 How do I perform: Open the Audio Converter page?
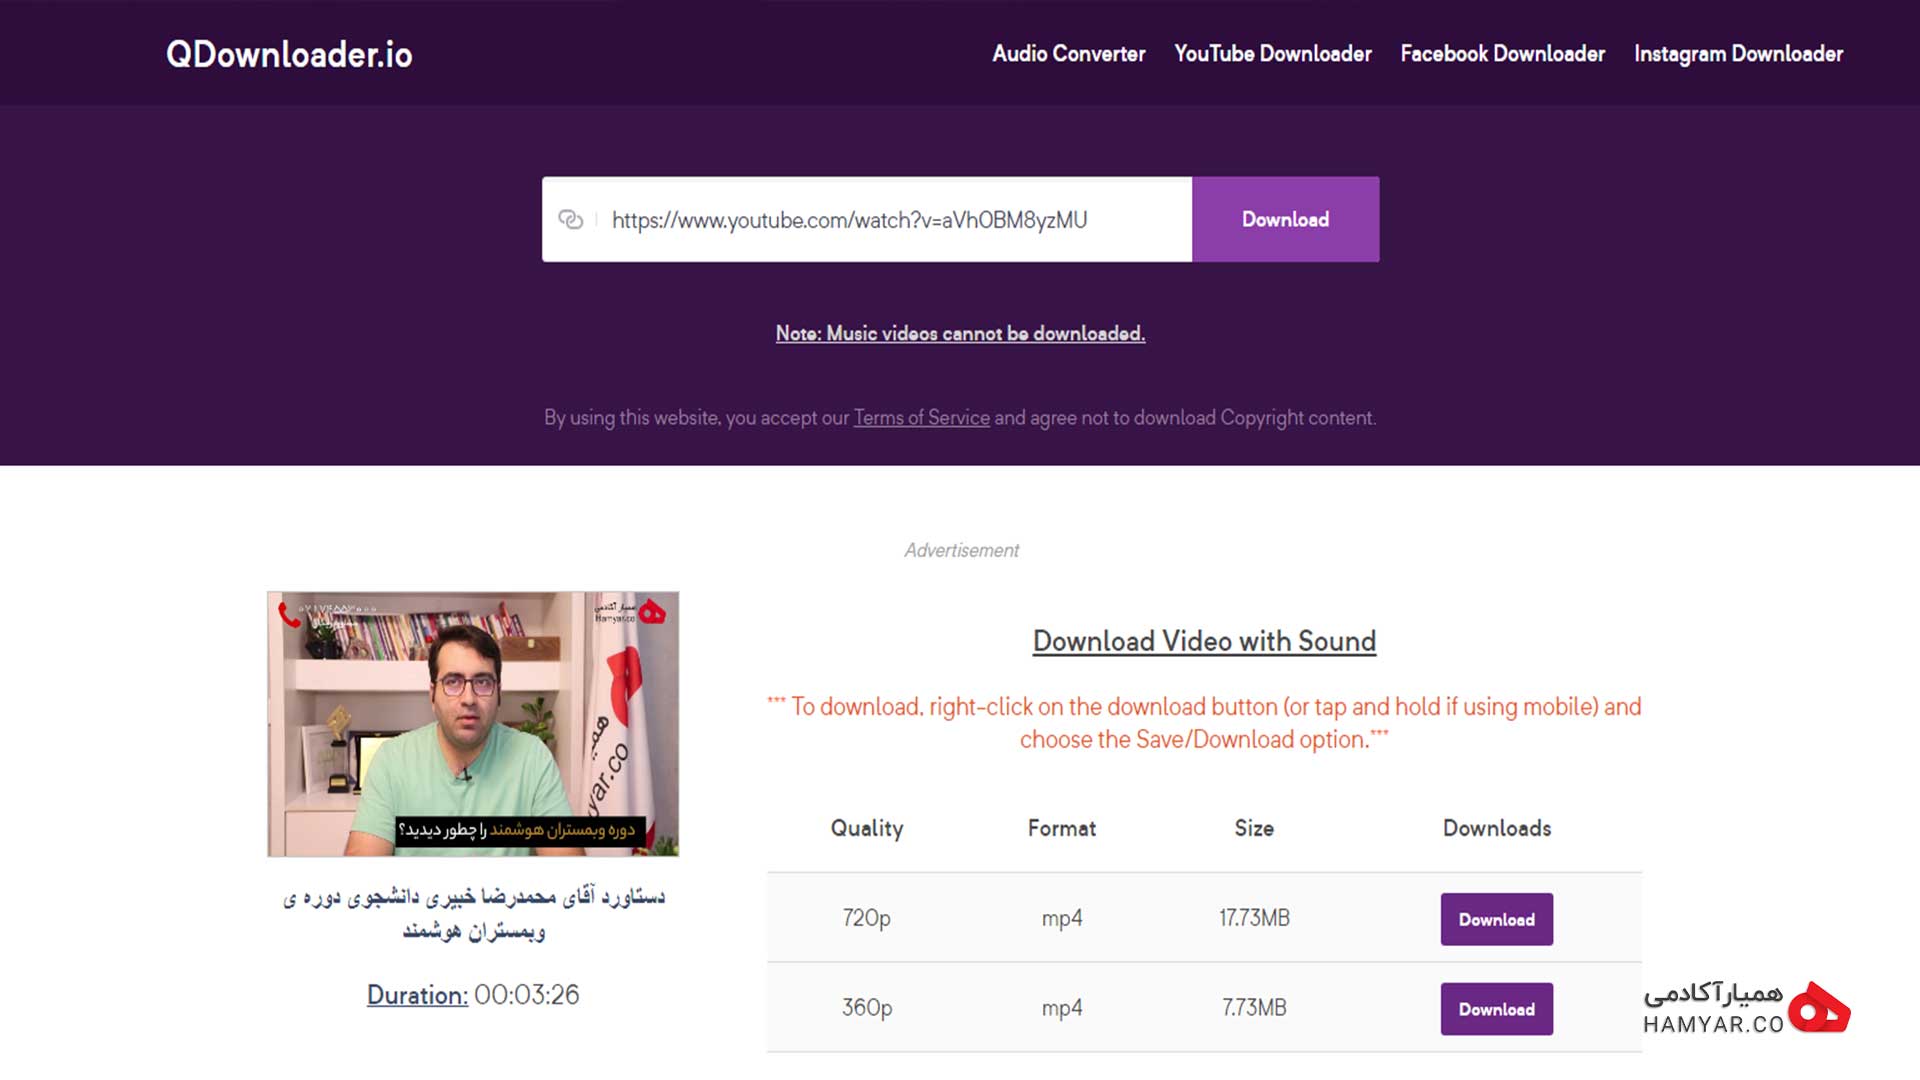coord(1069,54)
